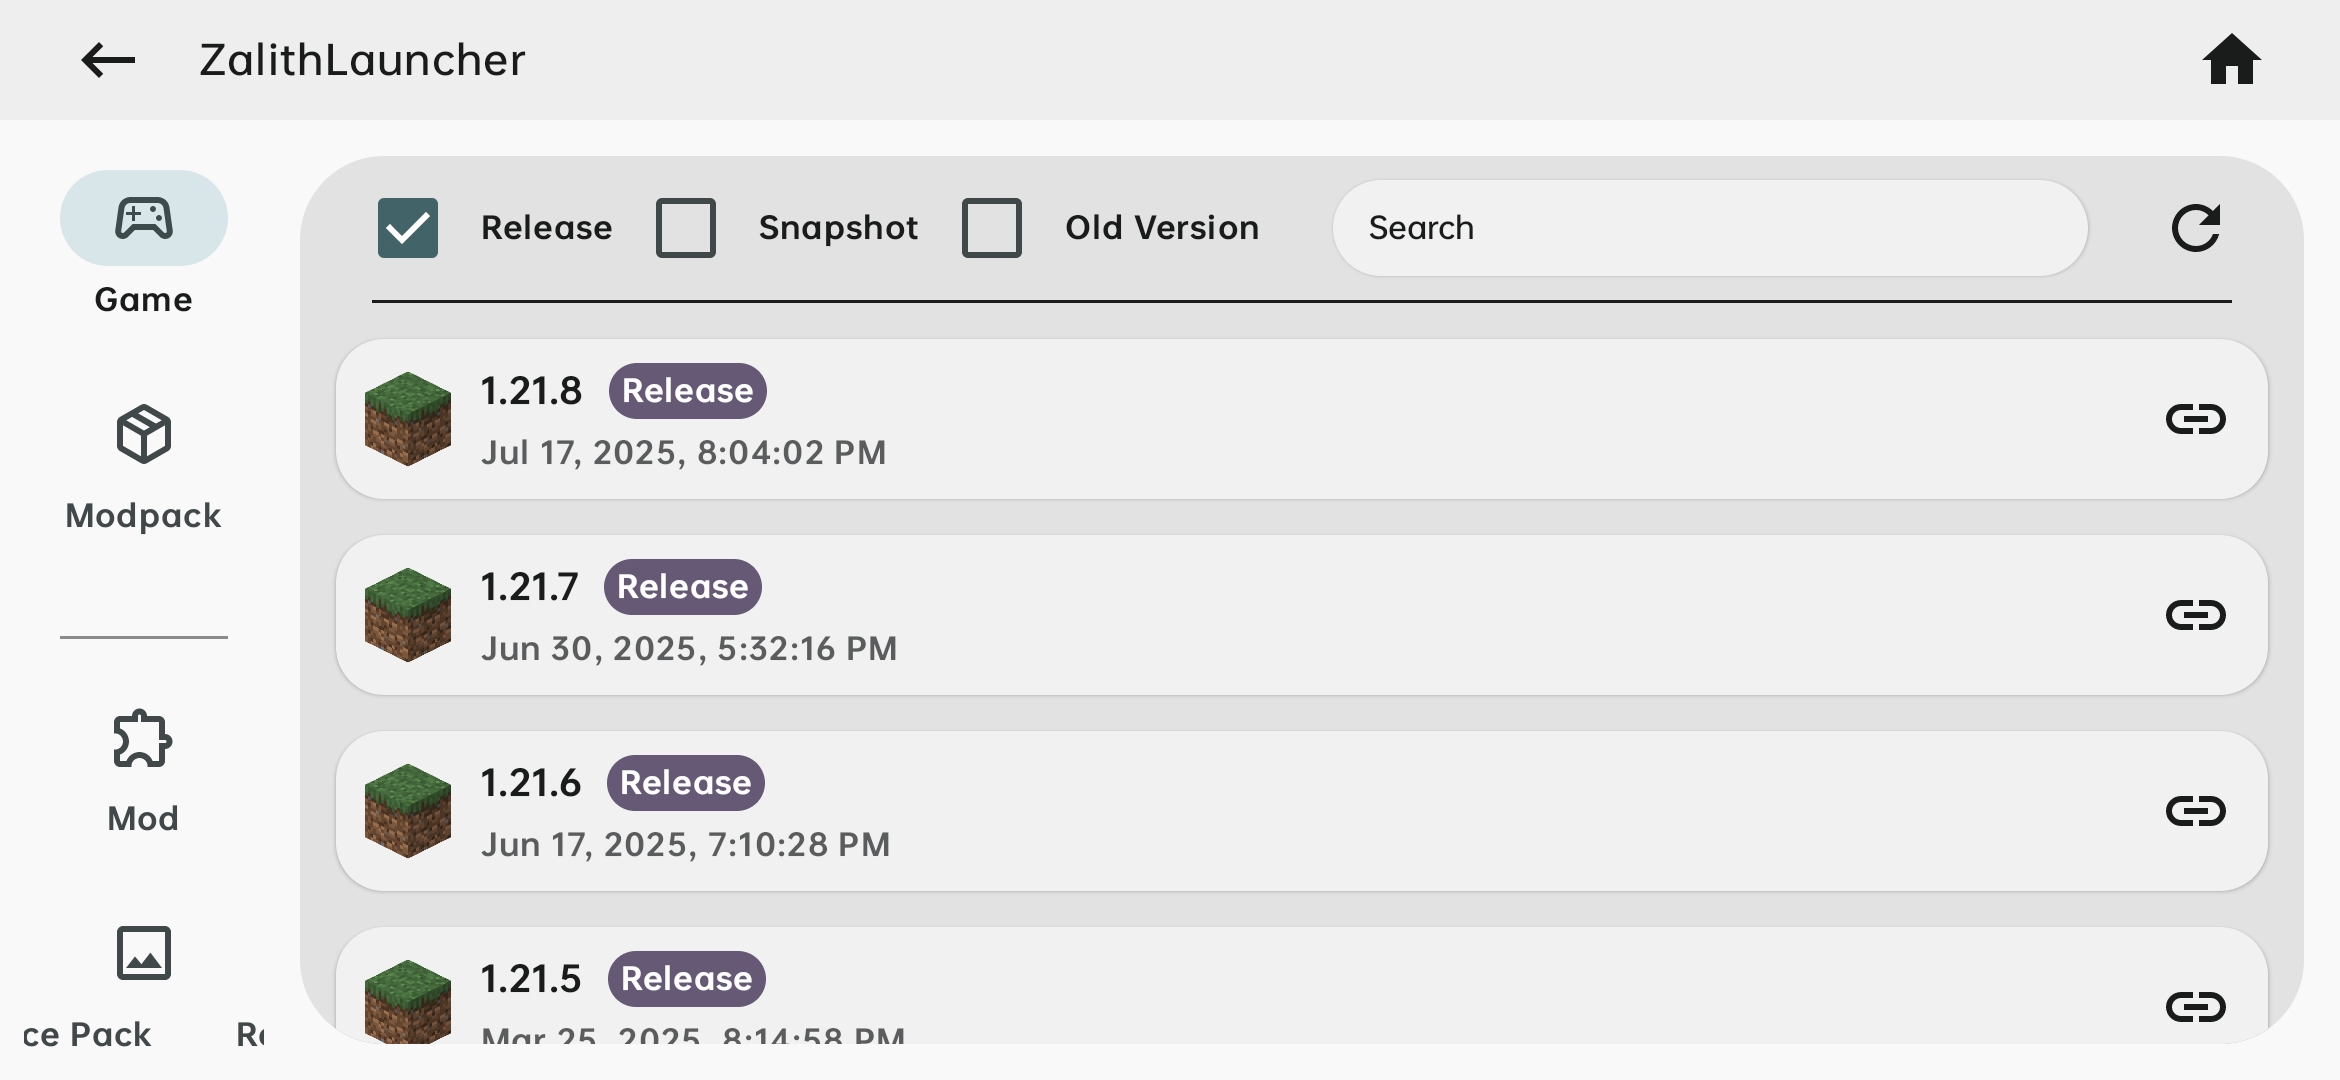
Task: Enable the Snapshot filter
Action: [x=687, y=227]
